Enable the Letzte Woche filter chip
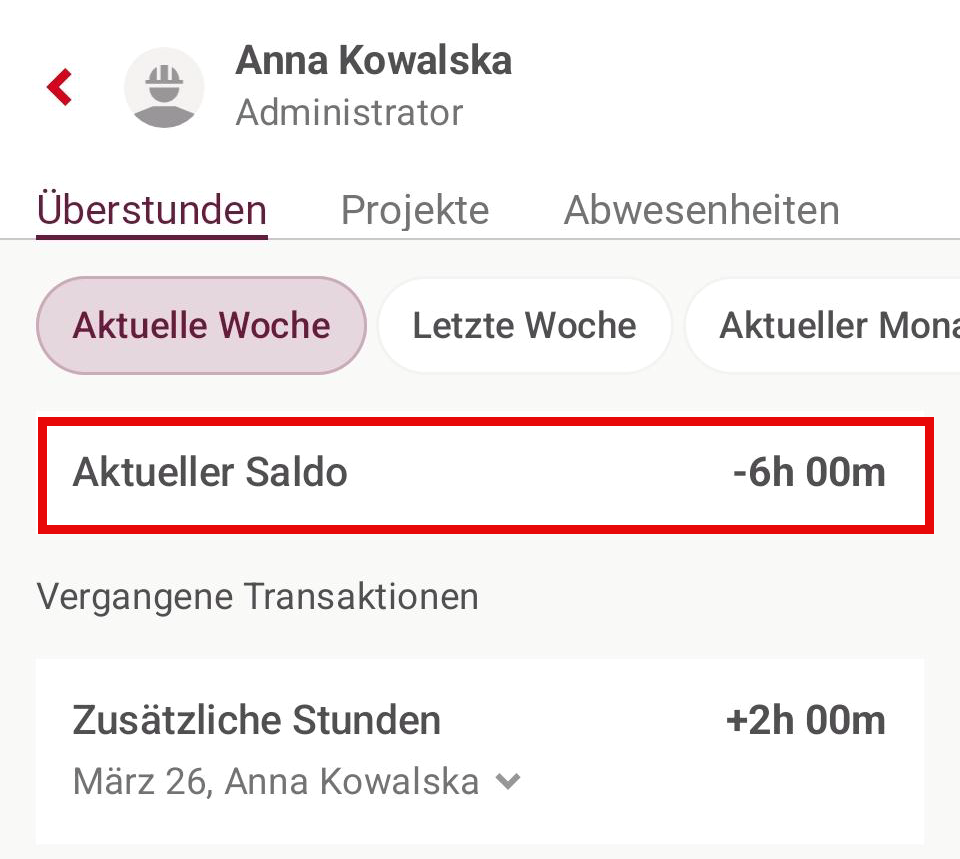960x859 pixels. pos(524,325)
